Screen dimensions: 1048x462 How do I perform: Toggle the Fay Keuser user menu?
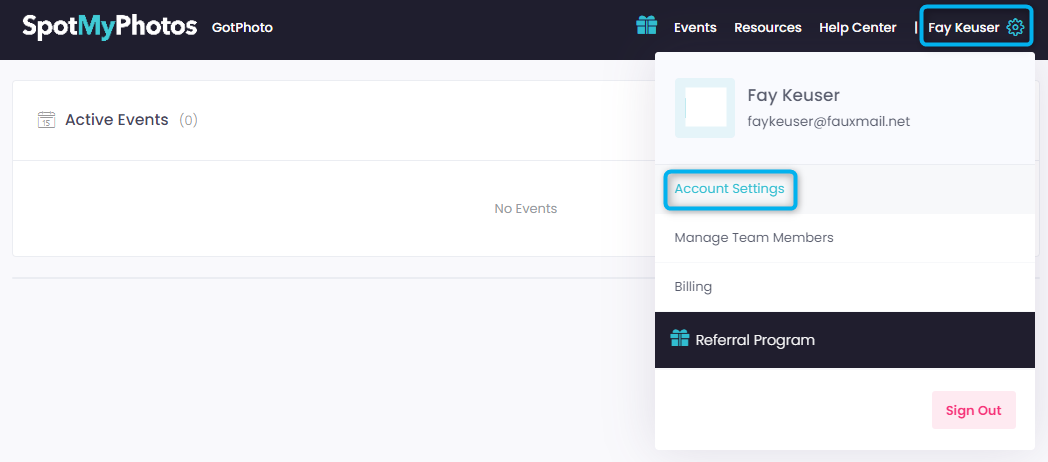[x=976, y=27]
